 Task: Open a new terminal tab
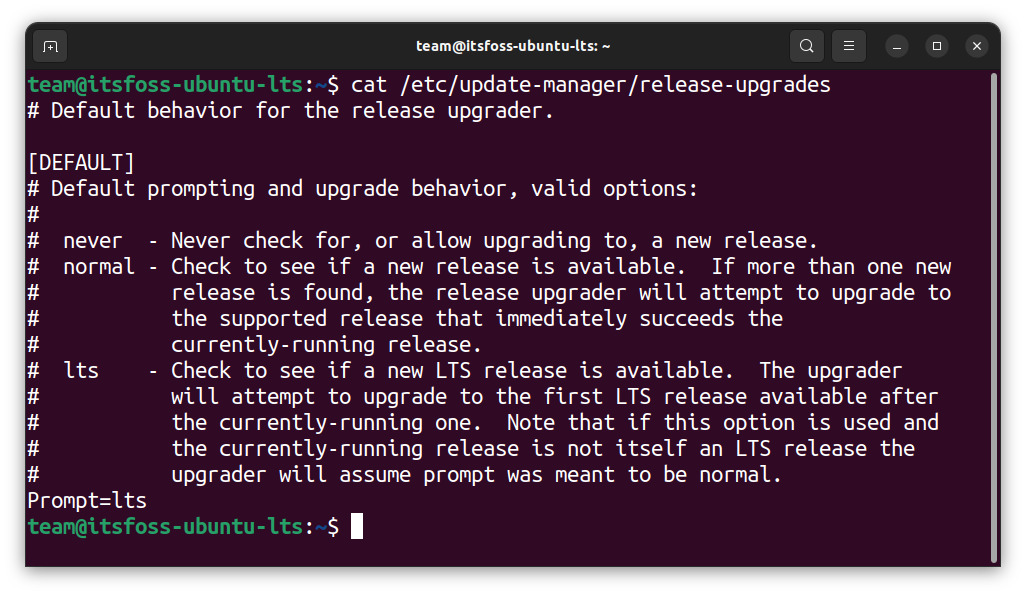click(50, 46)
